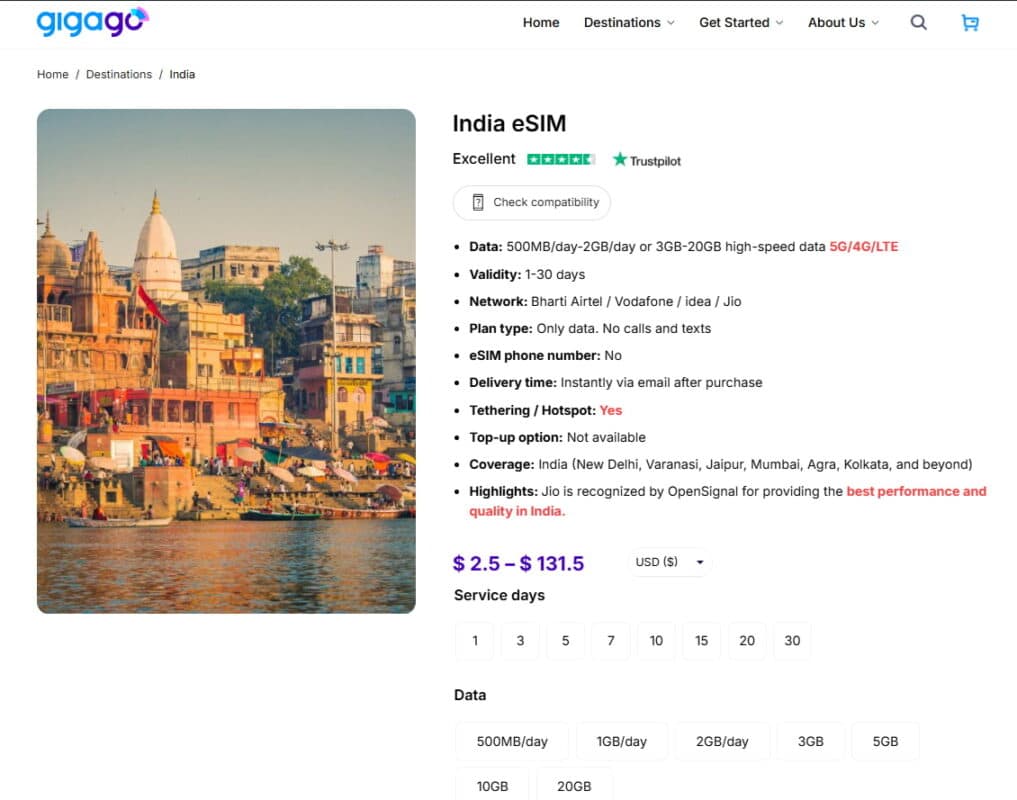Click the Check compatibility button
1017x800 pixels.
[532, 202]
